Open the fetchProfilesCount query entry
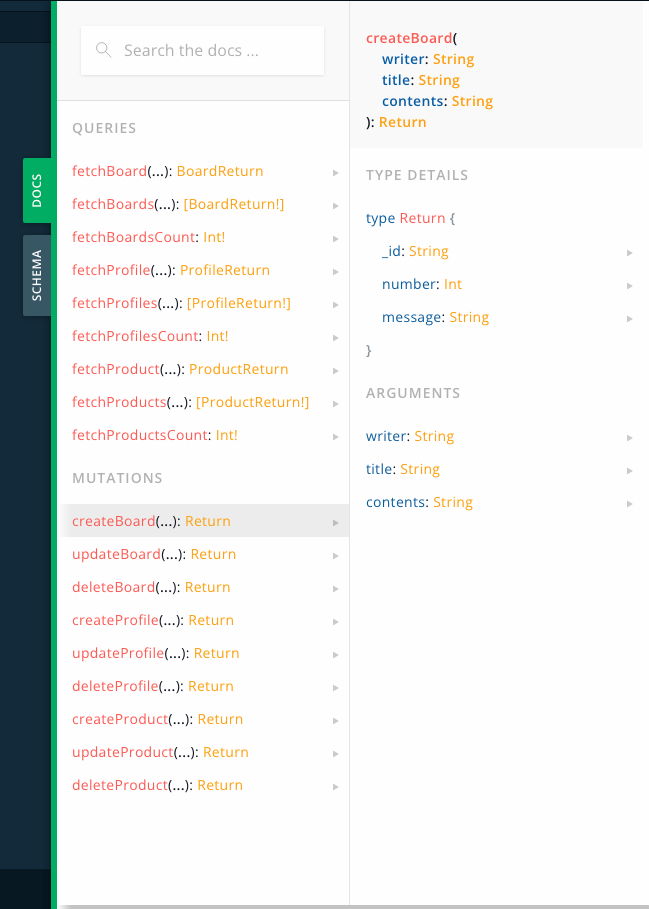 (x=205, y=337)
